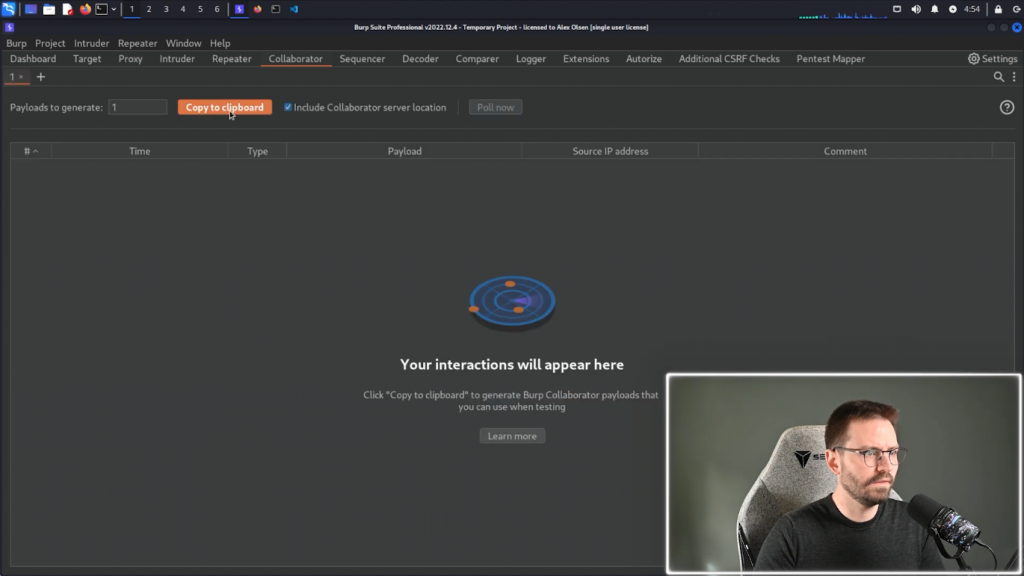Switch to the Autorize tab

point(643,59)
